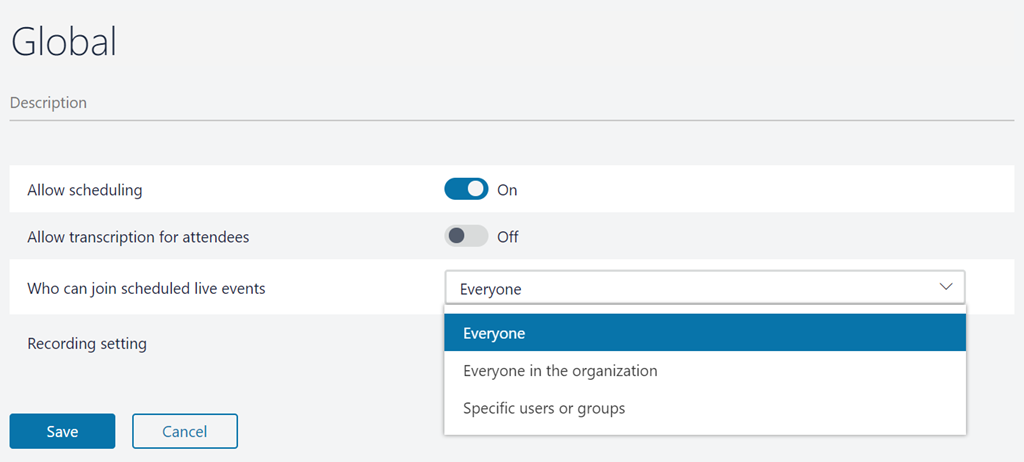Viewport: 1024px width, 462px height.
Task: Click the white knob on scheduling switch
Action: [x=476, y=189]
